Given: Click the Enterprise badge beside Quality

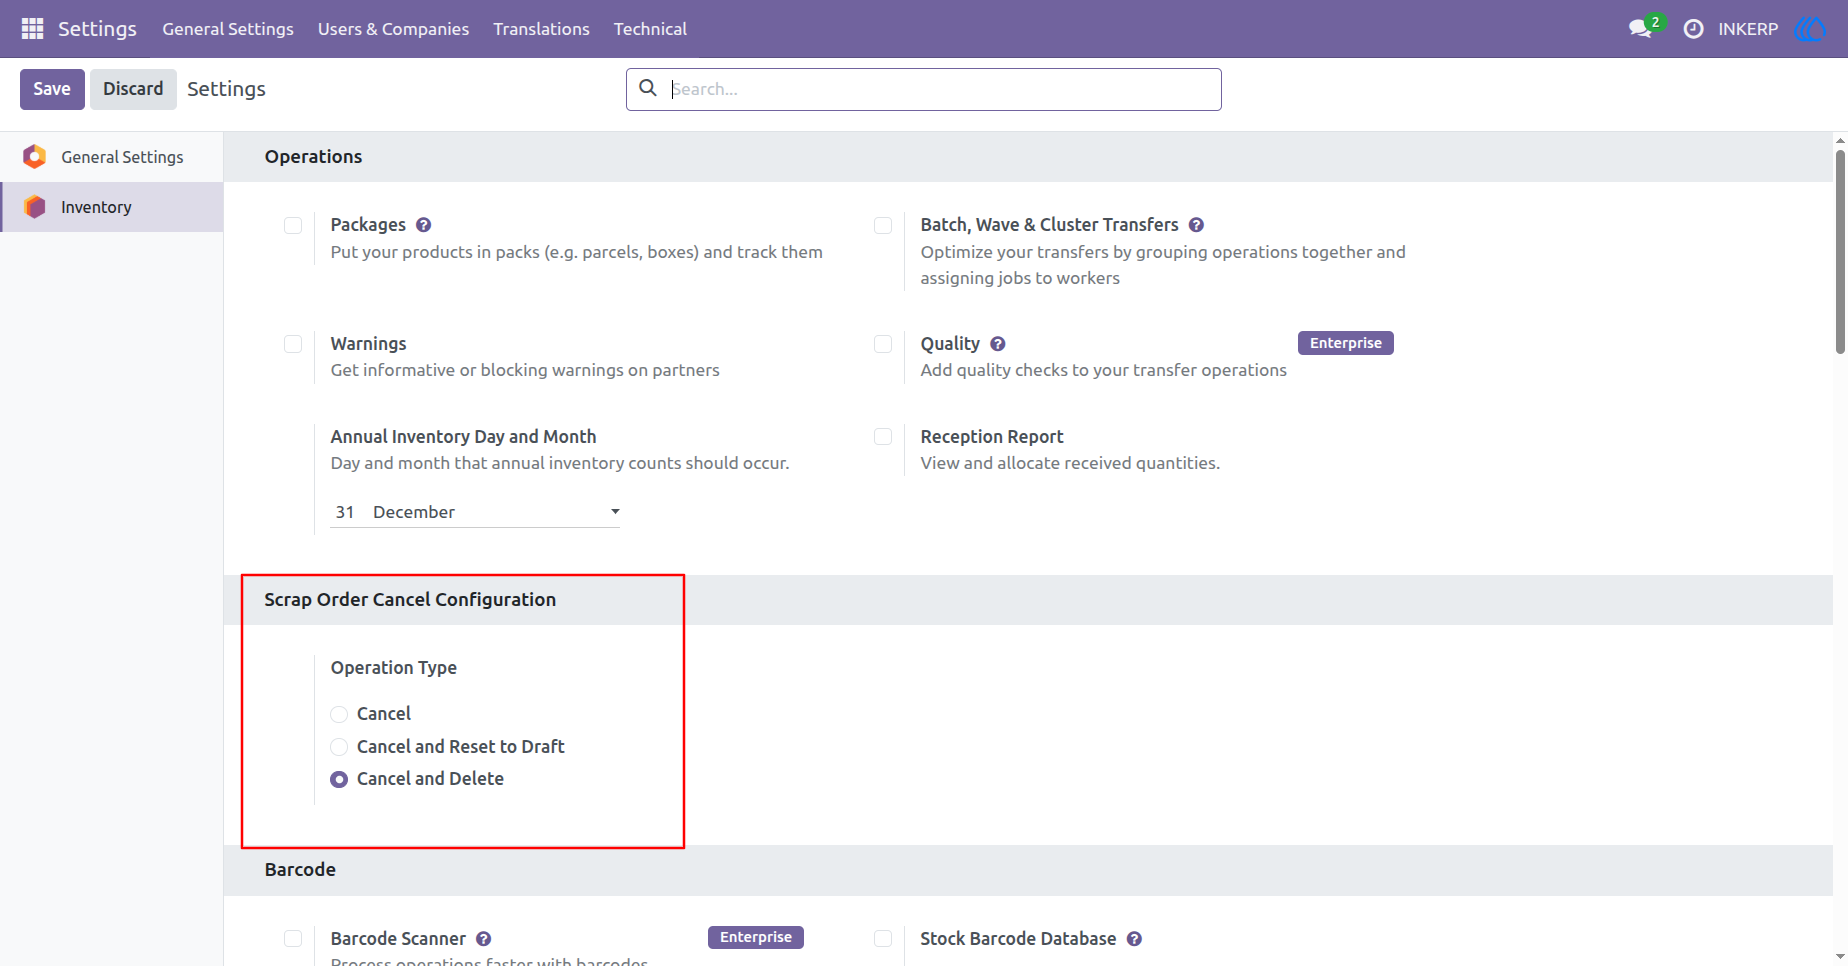Looking at the screenshot, I should point(1345,343).
